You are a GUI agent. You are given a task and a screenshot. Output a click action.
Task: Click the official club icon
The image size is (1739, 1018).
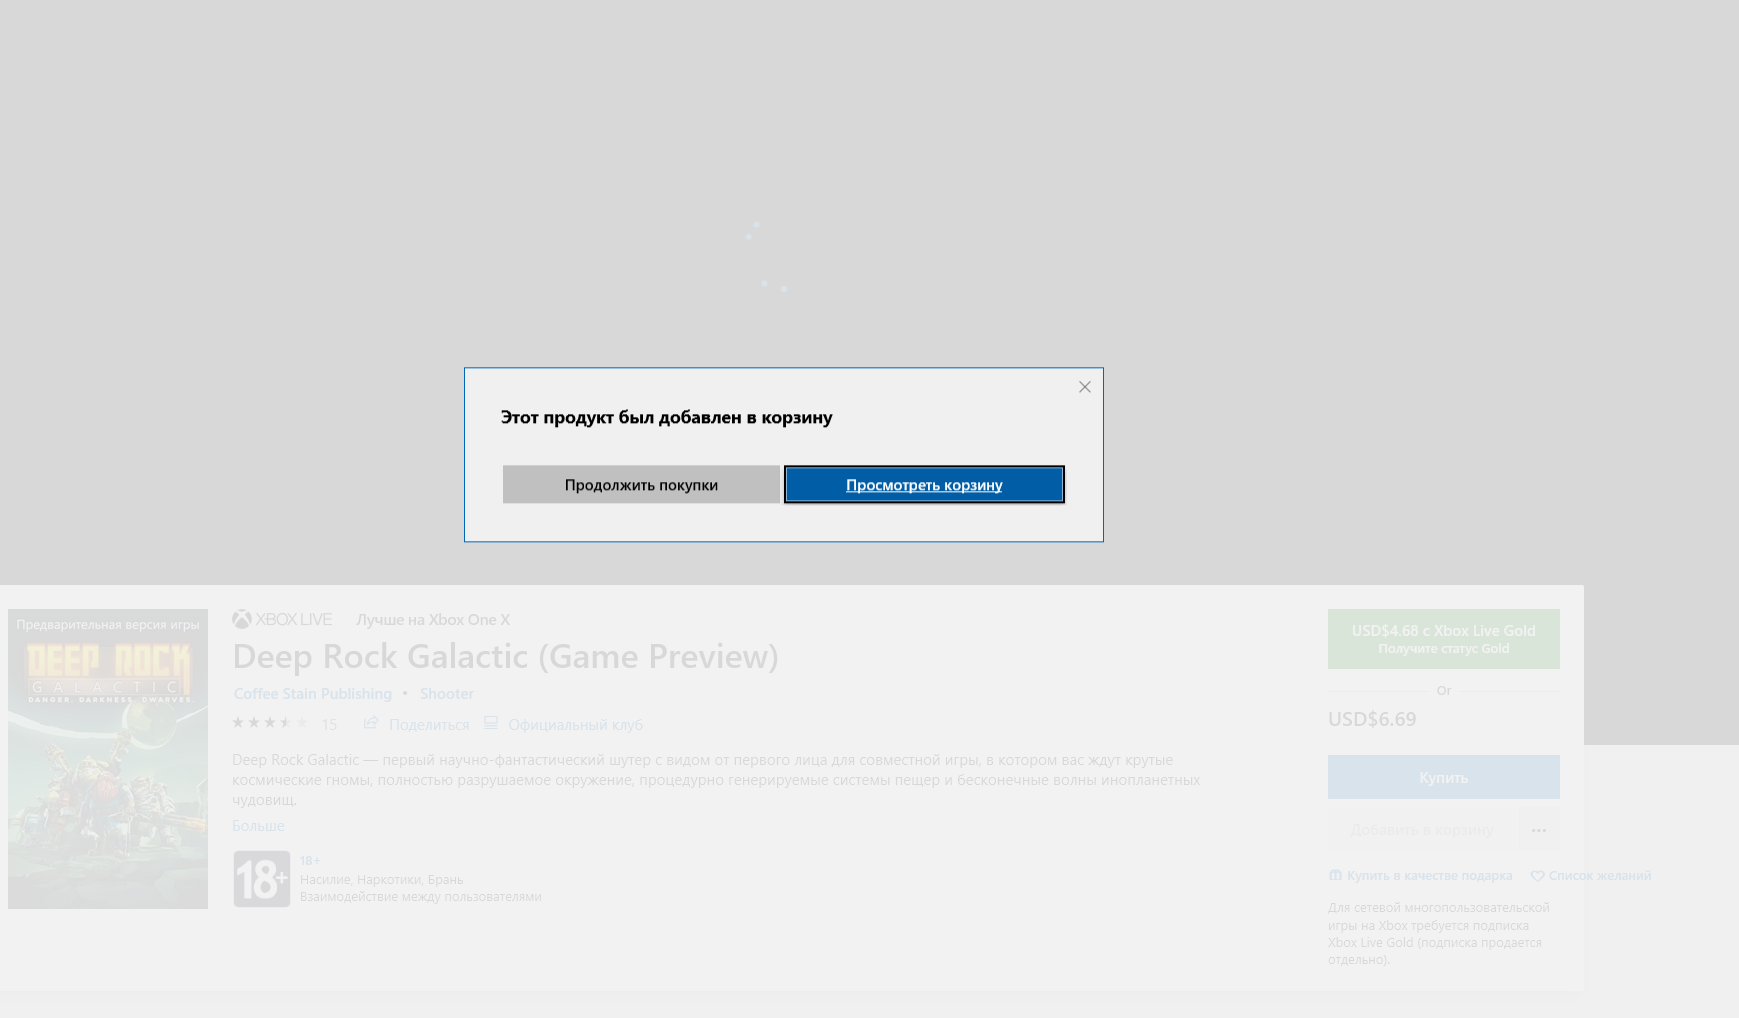[x=491, y=722]
